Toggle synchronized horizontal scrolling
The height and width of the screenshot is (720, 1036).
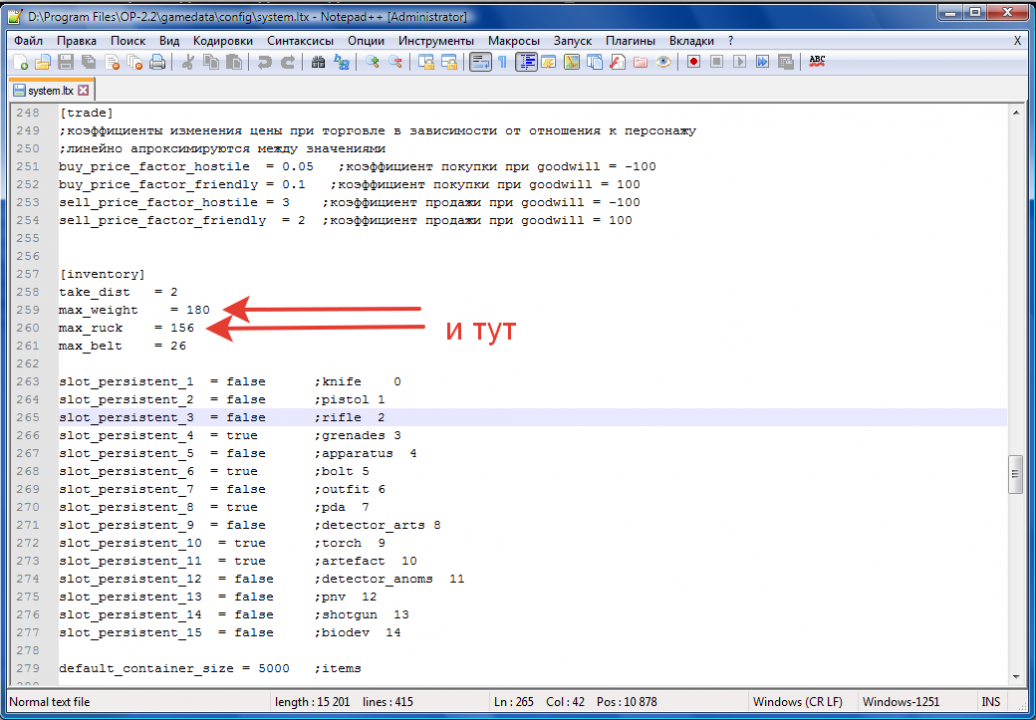449,63
